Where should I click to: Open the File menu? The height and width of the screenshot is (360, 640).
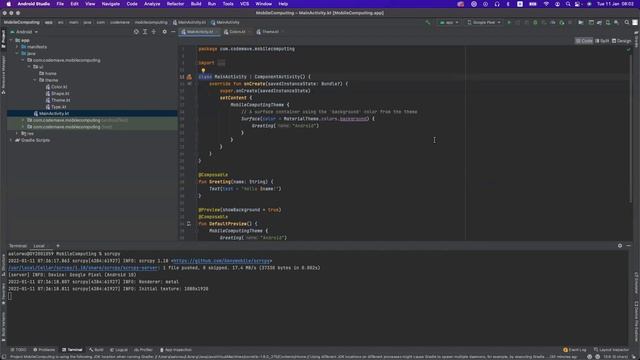point(60,4)
